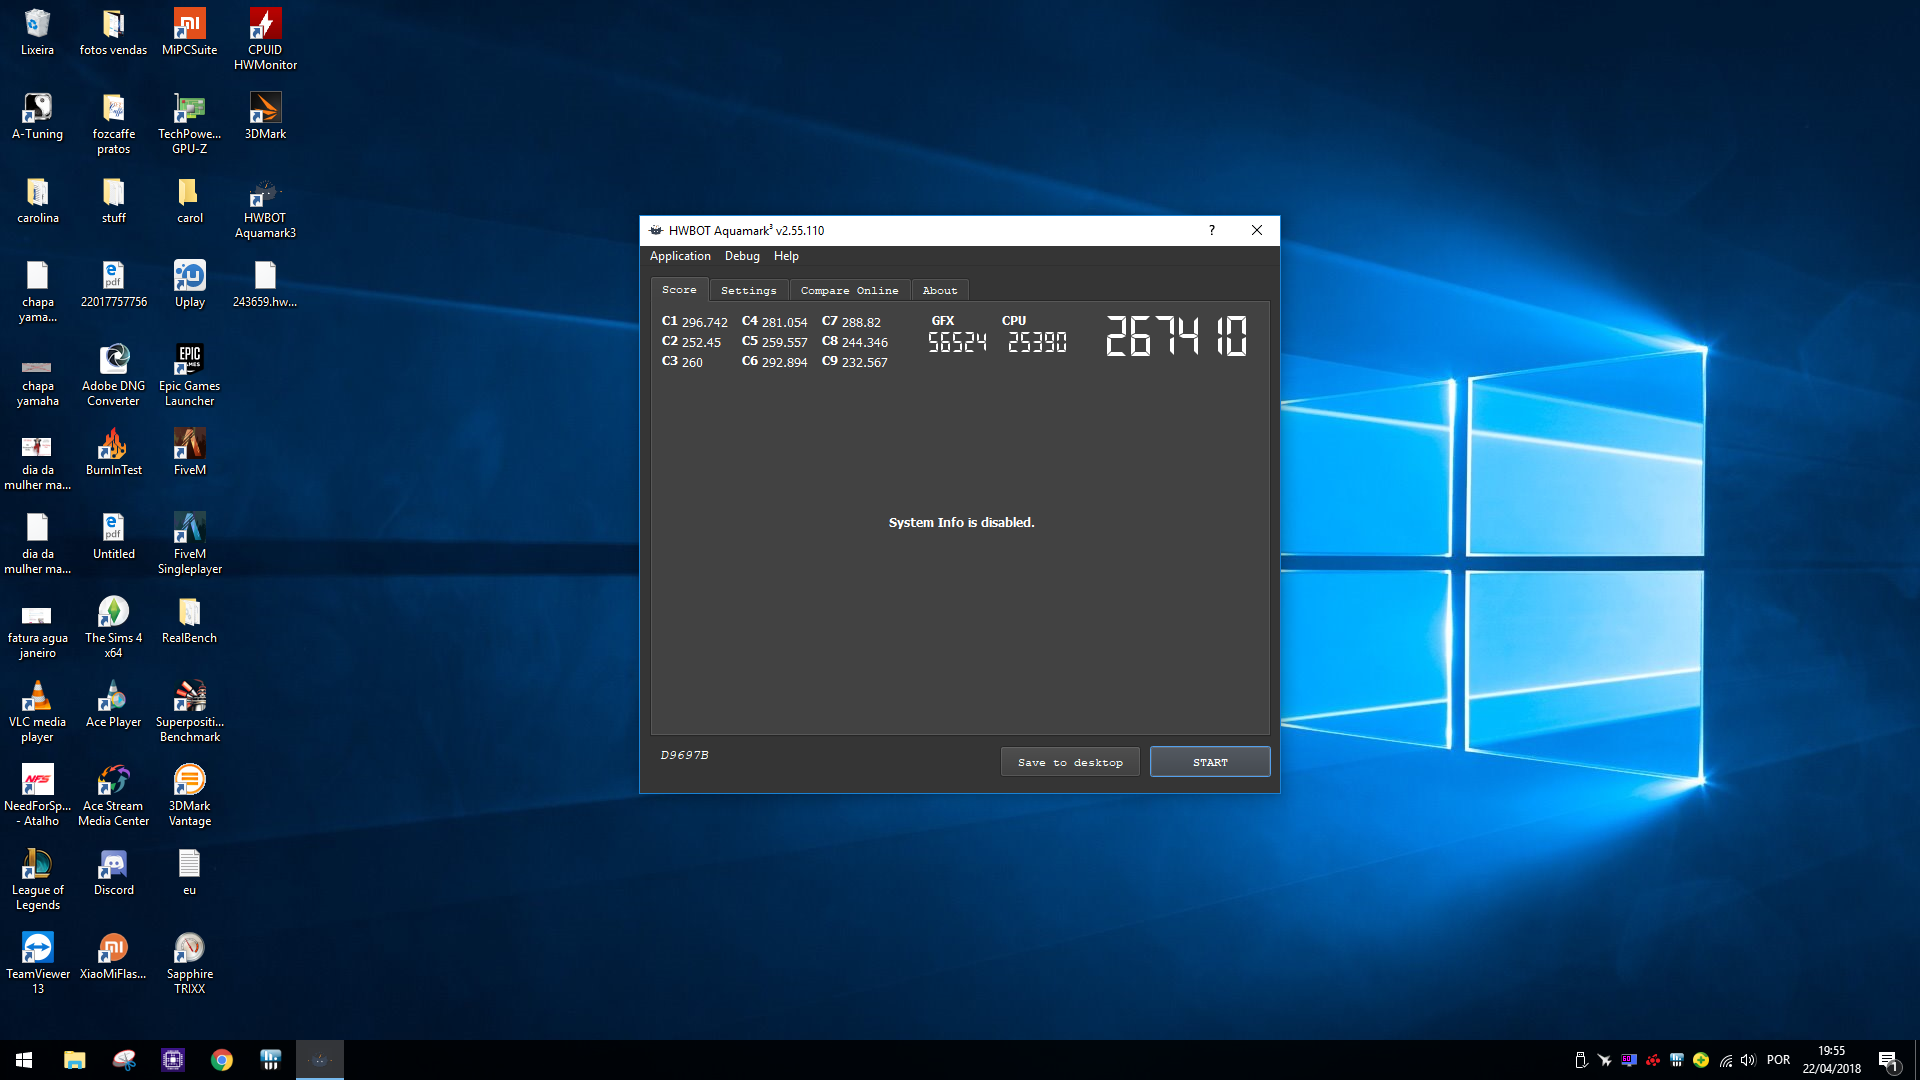The height and width of the screenshot is (1080, 1920).
Task: Launch VLC media player shortcut
Action: [37, 711]
